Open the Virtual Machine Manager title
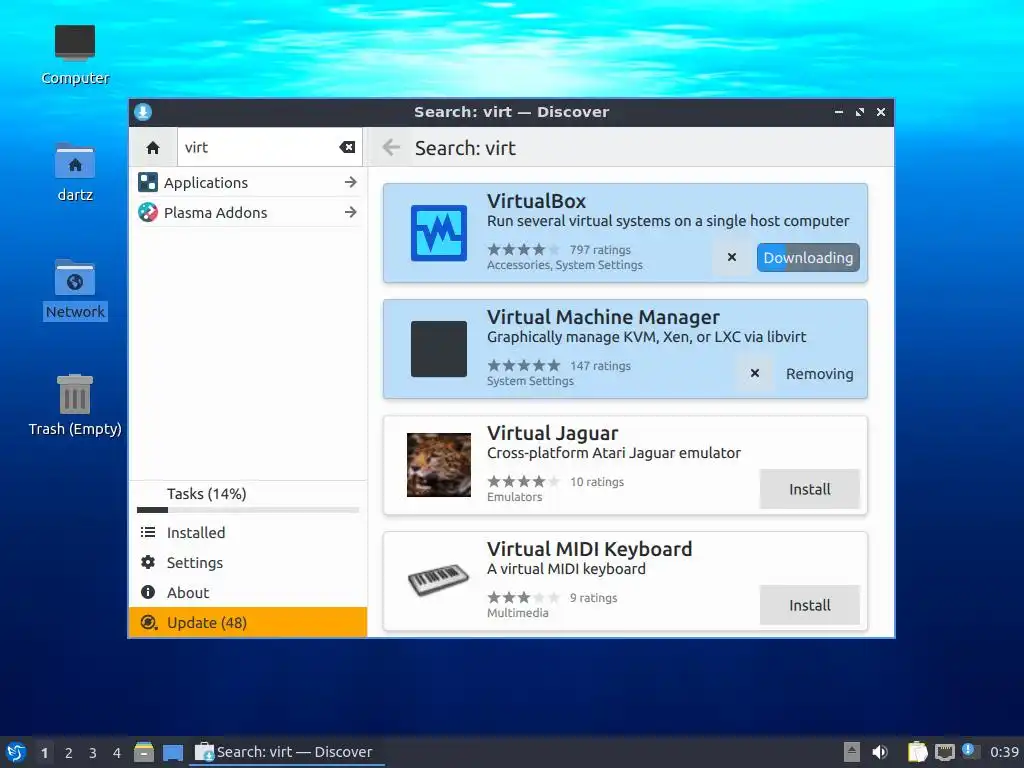Viewport: 1024px width, 768px height. coord(603,317)
